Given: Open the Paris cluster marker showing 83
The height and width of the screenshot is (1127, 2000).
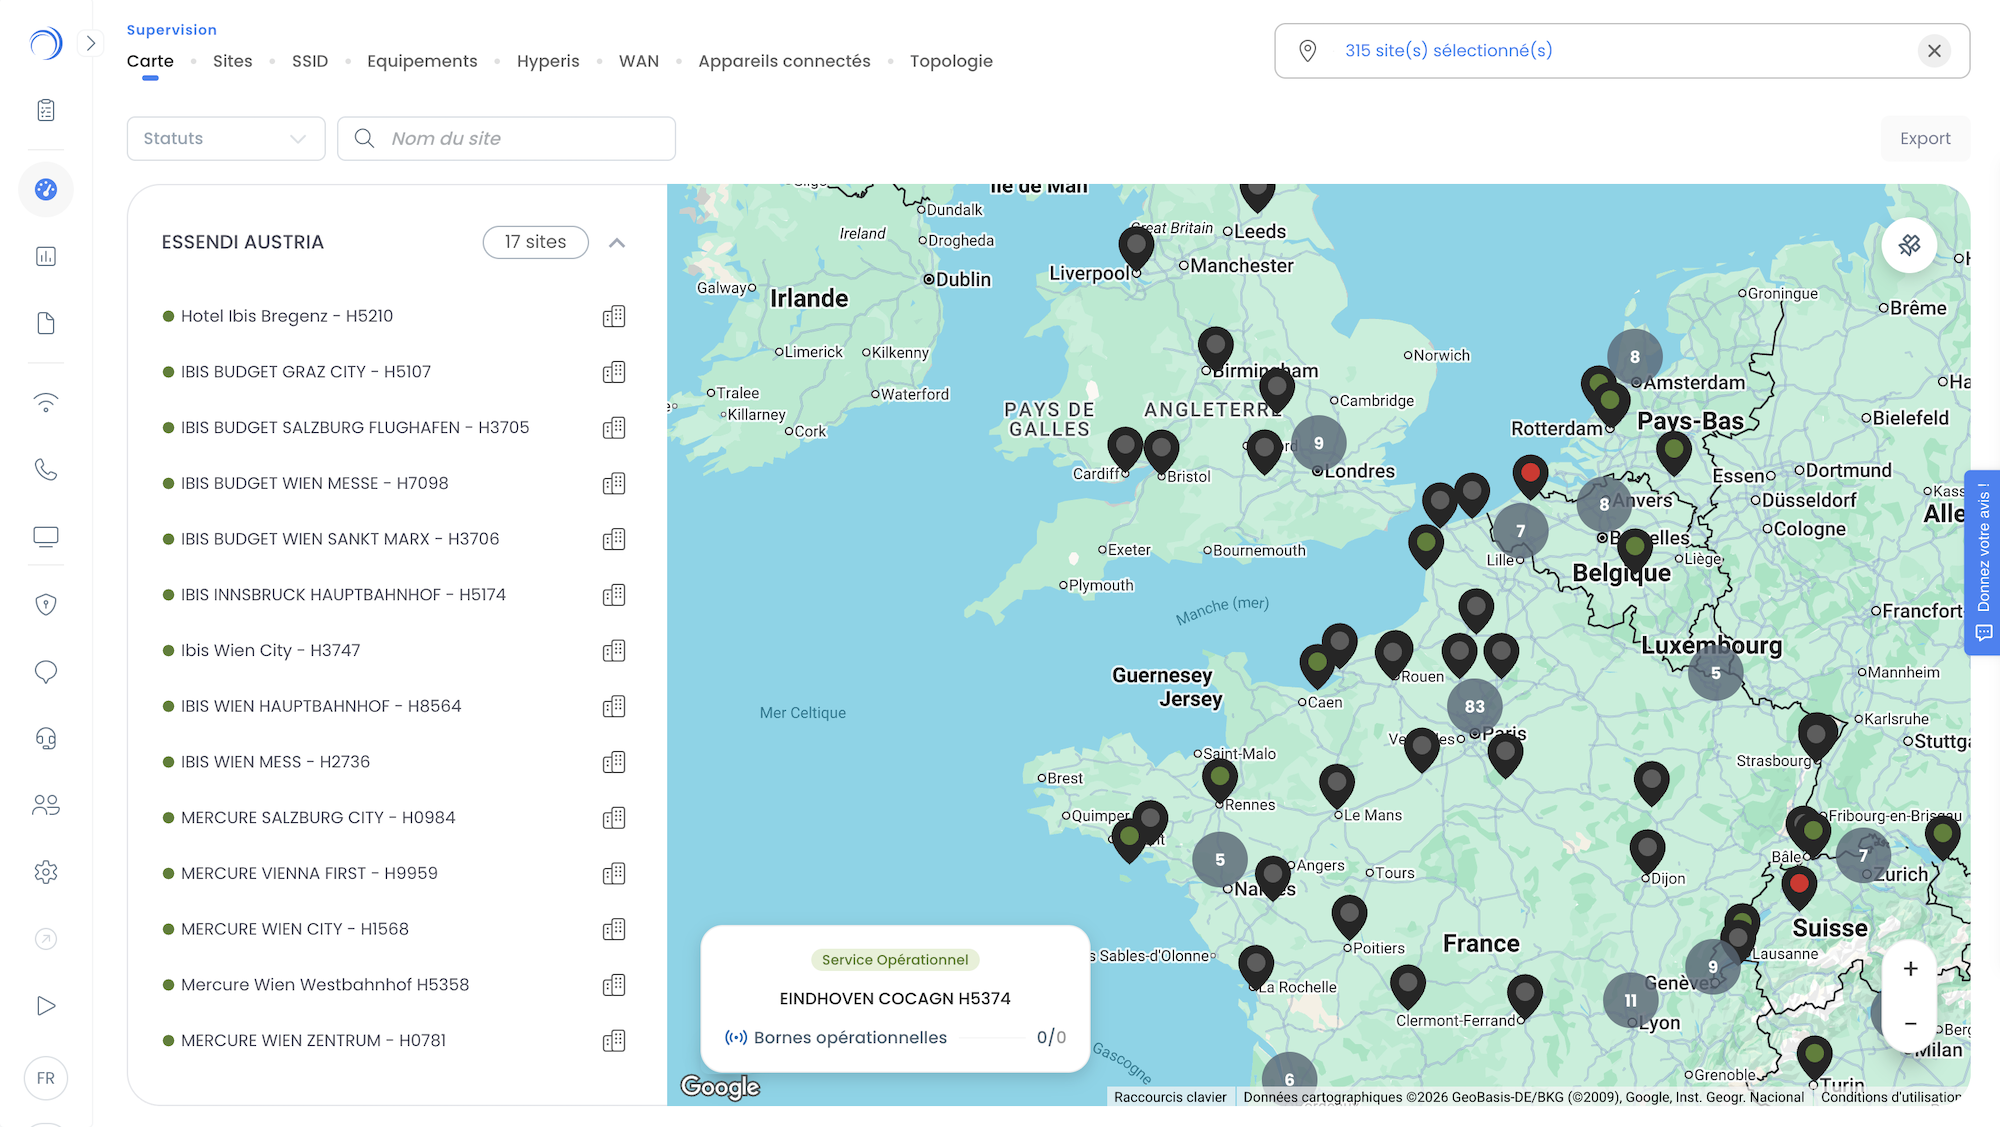Looking at the screenshot, I should [x=1475, y=706].
